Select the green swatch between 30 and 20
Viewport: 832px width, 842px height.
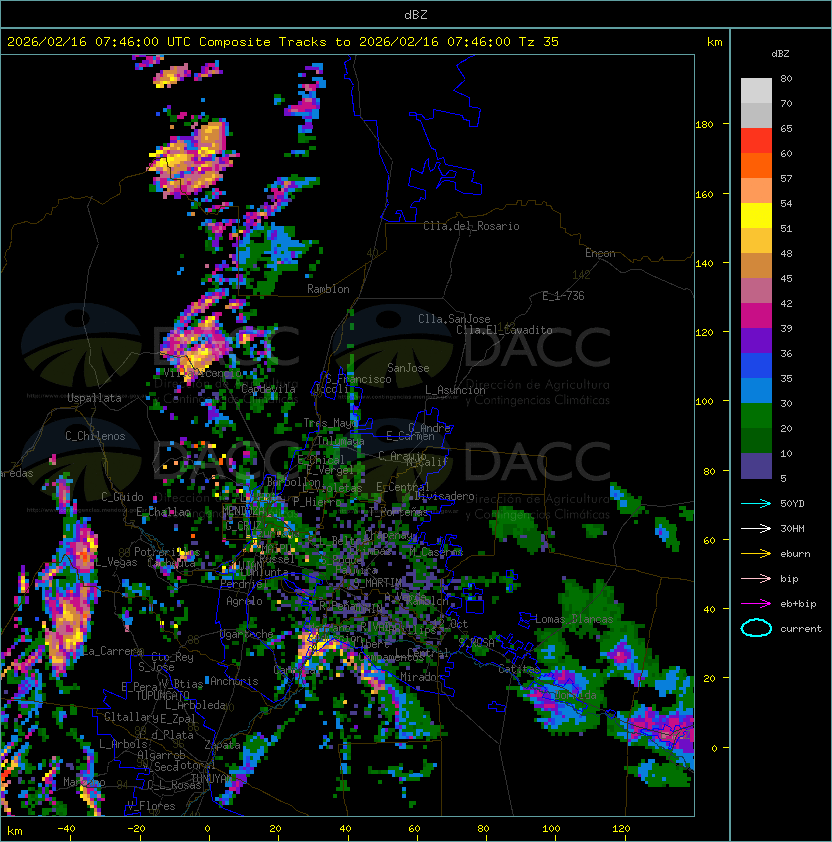pos(756,416)
